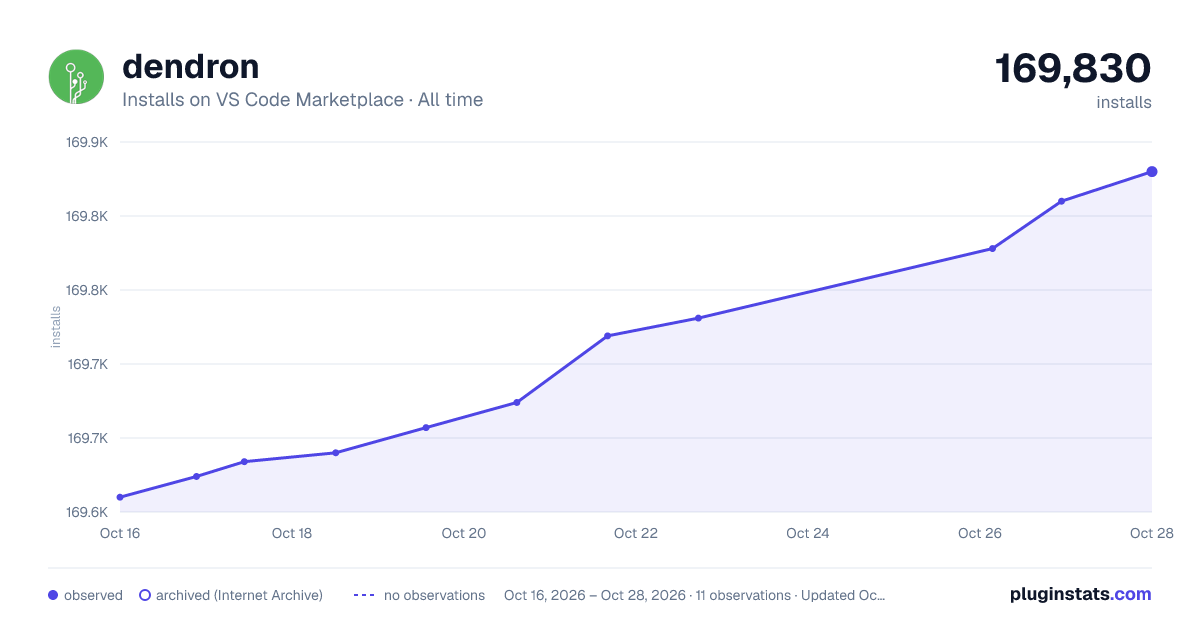Click the Installs on VS Code Marketplace subtitle
Screen dimensions: 1200x630
302,100
